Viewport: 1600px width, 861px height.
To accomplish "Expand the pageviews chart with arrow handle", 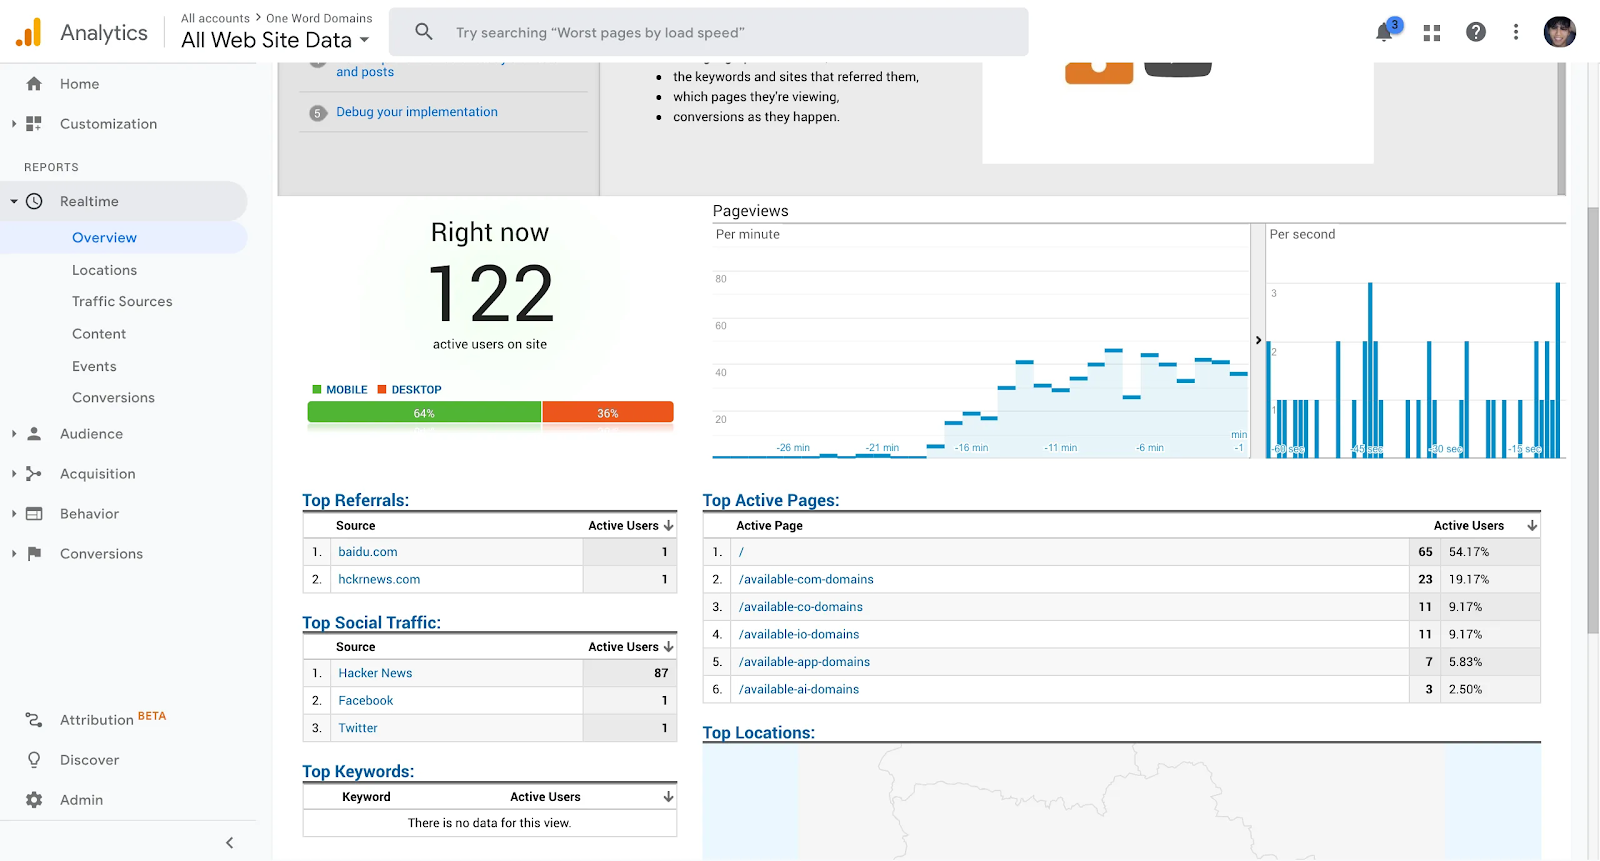I will coord(1258,340).
